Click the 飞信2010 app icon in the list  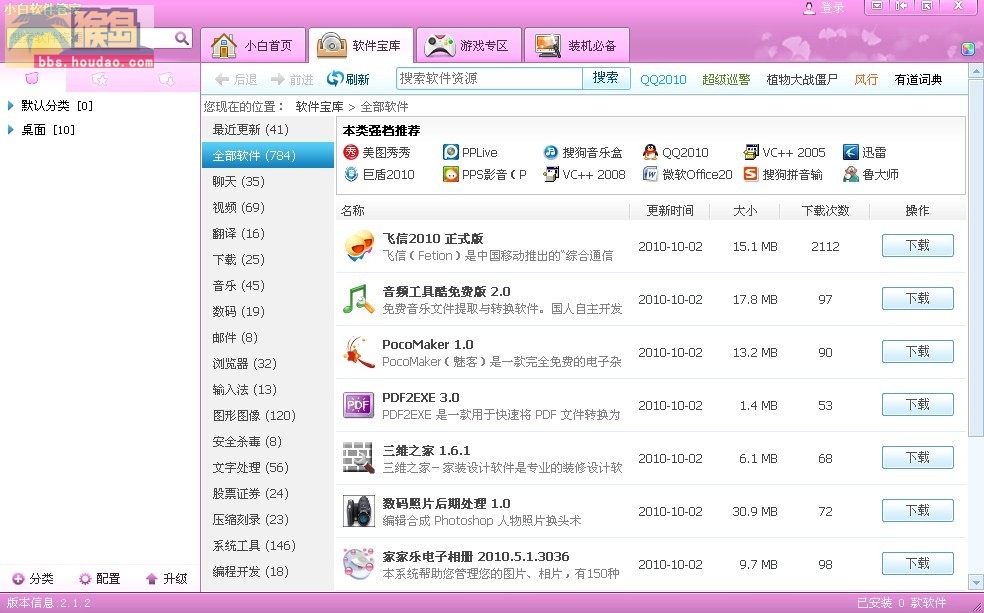(359, 246)
